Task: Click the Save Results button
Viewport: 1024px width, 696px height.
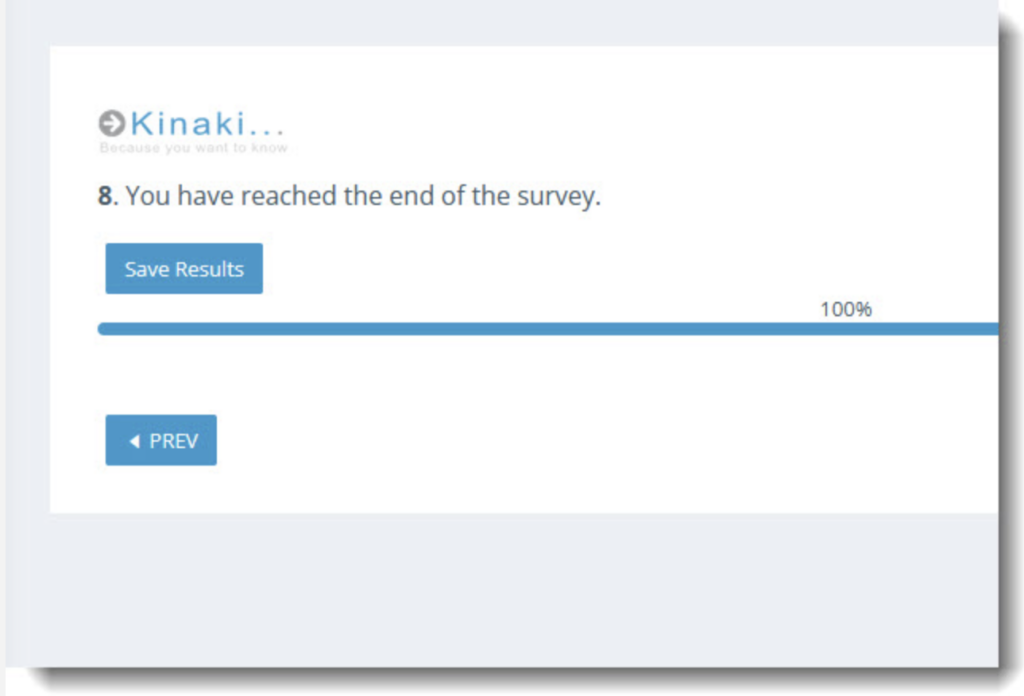Action: coord(184,268)
